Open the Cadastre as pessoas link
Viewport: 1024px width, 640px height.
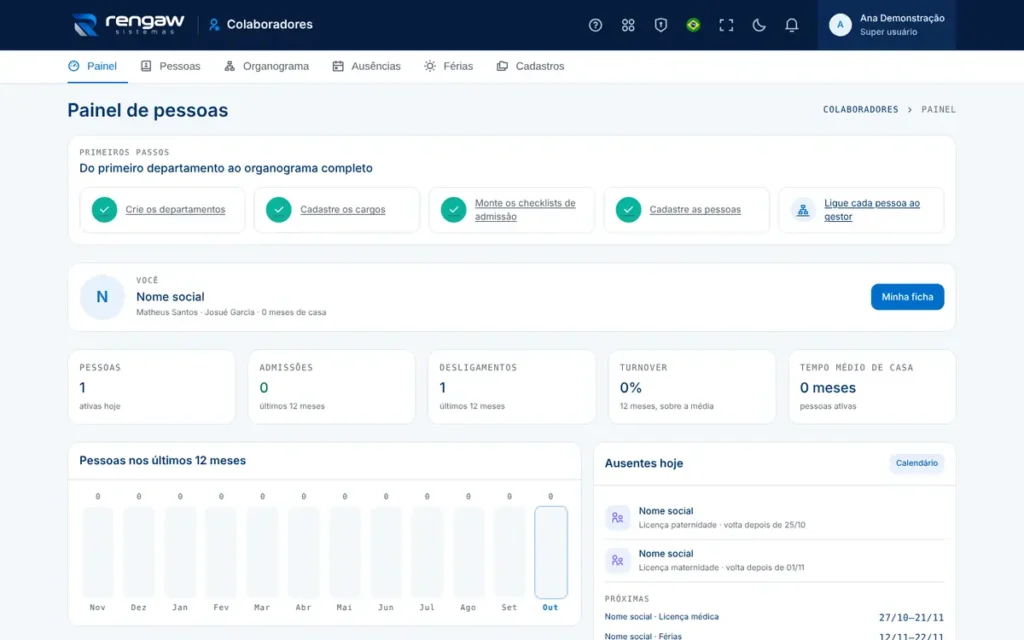(695, 210)
